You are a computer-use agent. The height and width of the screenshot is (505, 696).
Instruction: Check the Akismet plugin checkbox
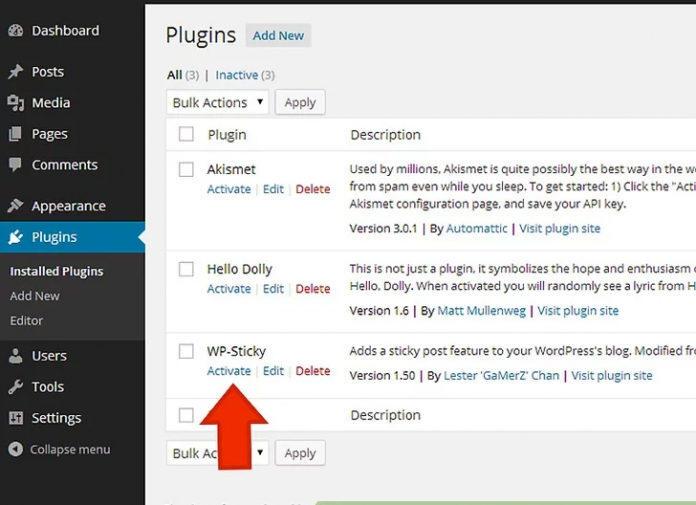[x=186, y=170]
